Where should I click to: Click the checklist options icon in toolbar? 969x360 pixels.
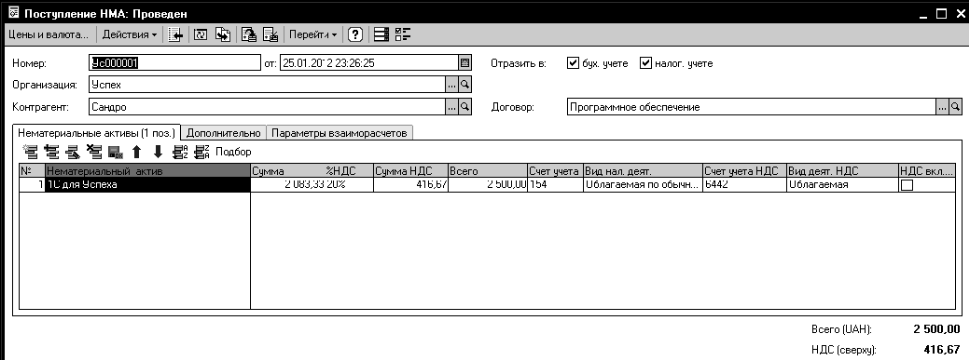402,35
